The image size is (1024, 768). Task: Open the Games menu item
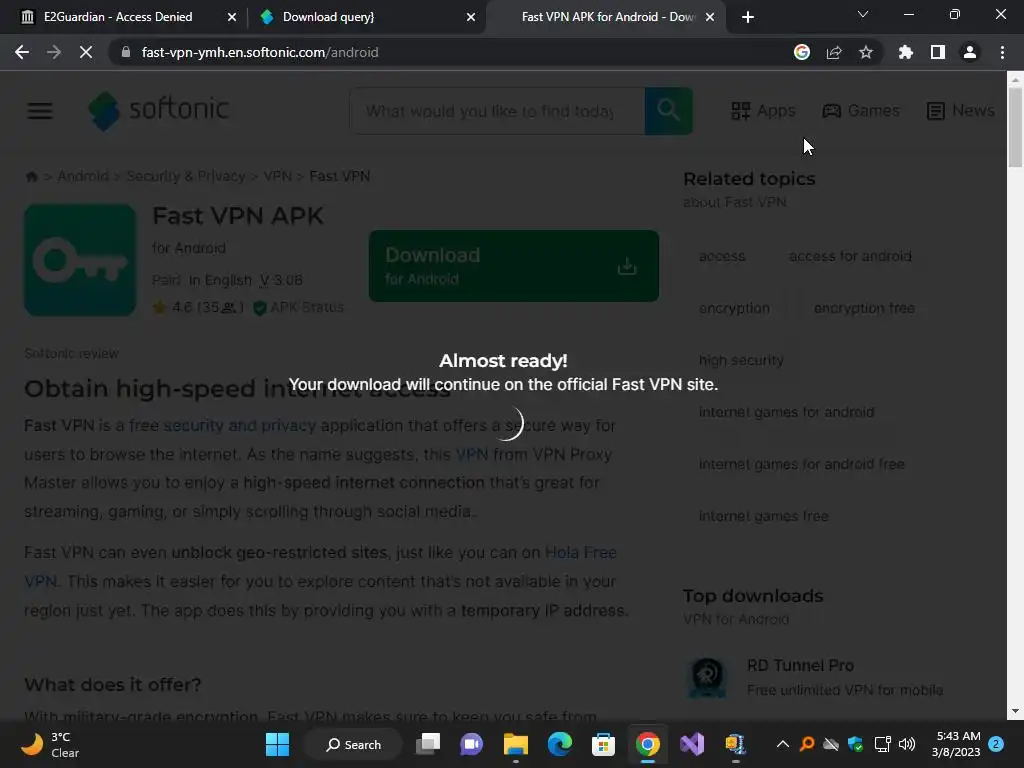tap(861, 110)
